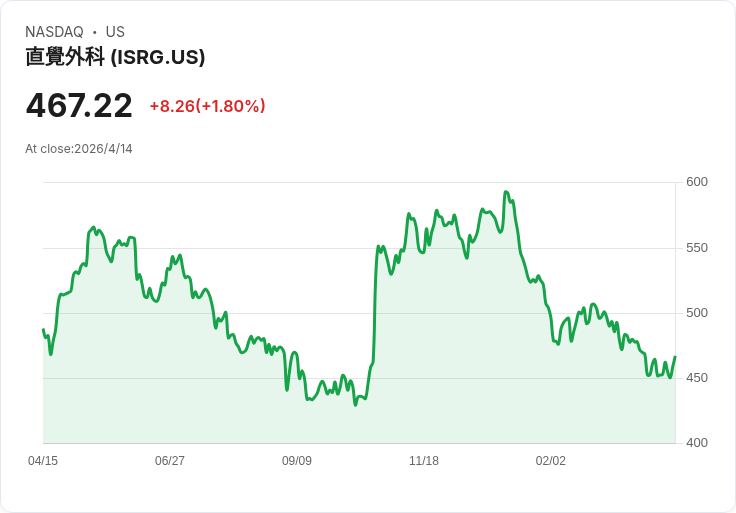736x513 pixels.
Task: Click the leftmost start of the price line
Action: point(43,329)
